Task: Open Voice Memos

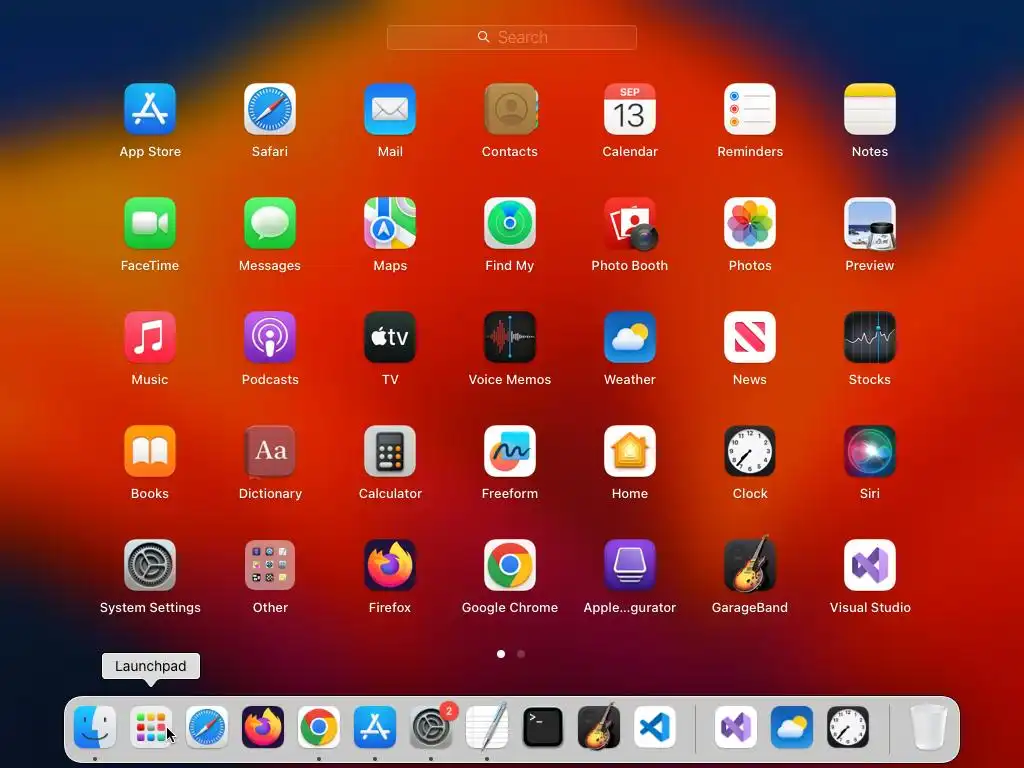Action: pyautogui.click(x=510, y=337)
